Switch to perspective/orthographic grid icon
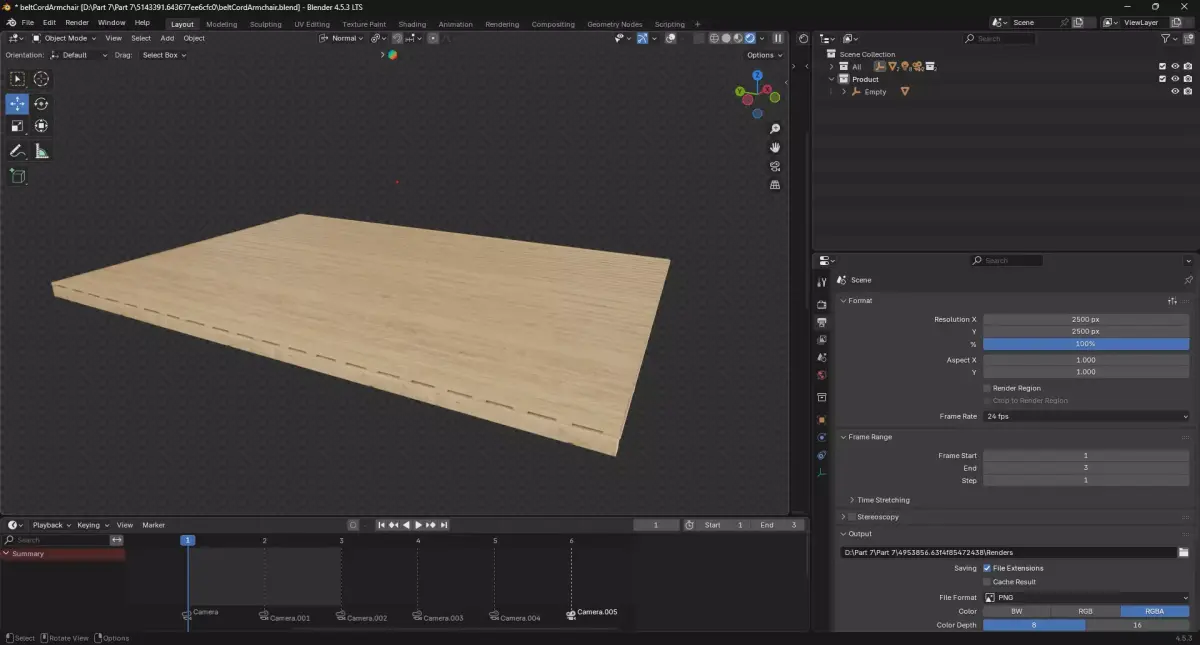The image size is (1200, 645). click(x=775, y=185)
